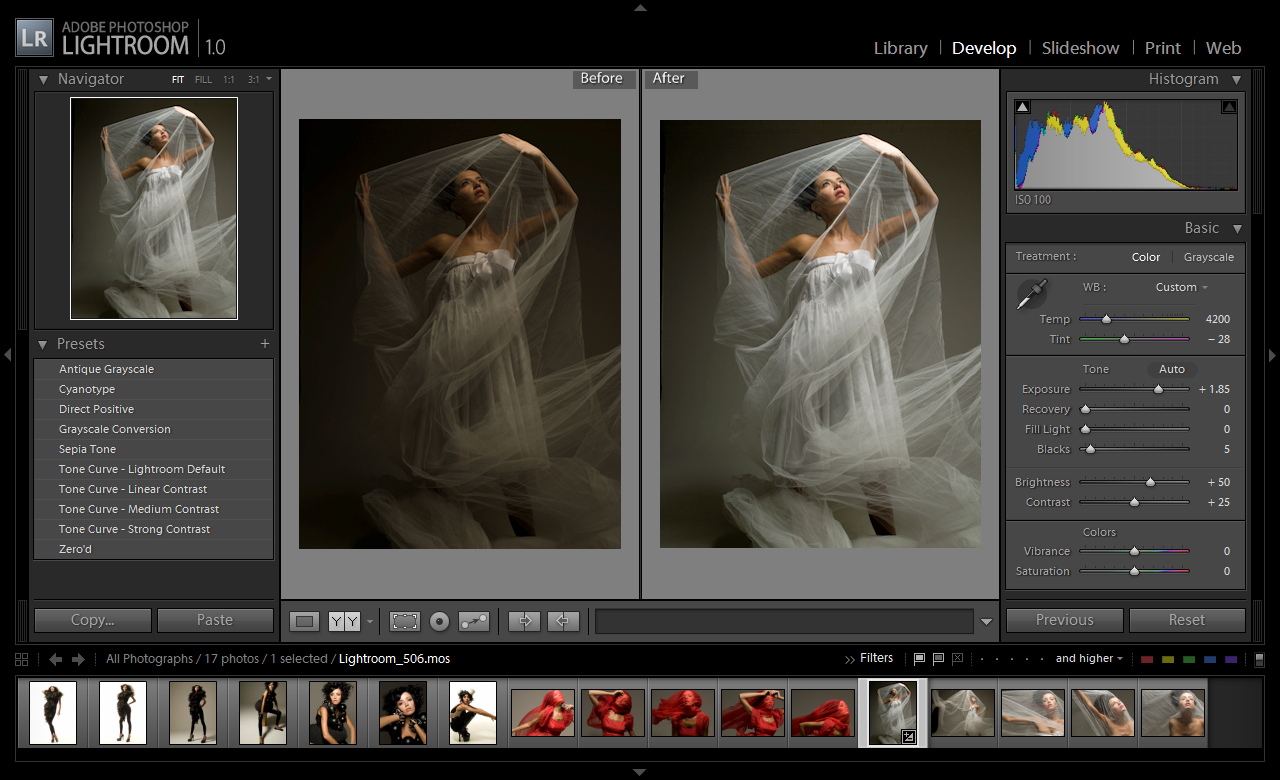The width and height of the screenshot is (1280, 780).
Task: Select the Remove Red Eye tool
Action: click(440, 621)
